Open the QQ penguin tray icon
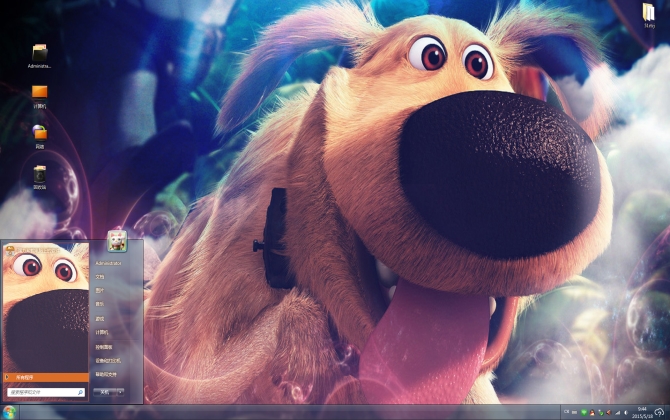Image resolution: width=670 pixels, height=420 pixels. 592,412
